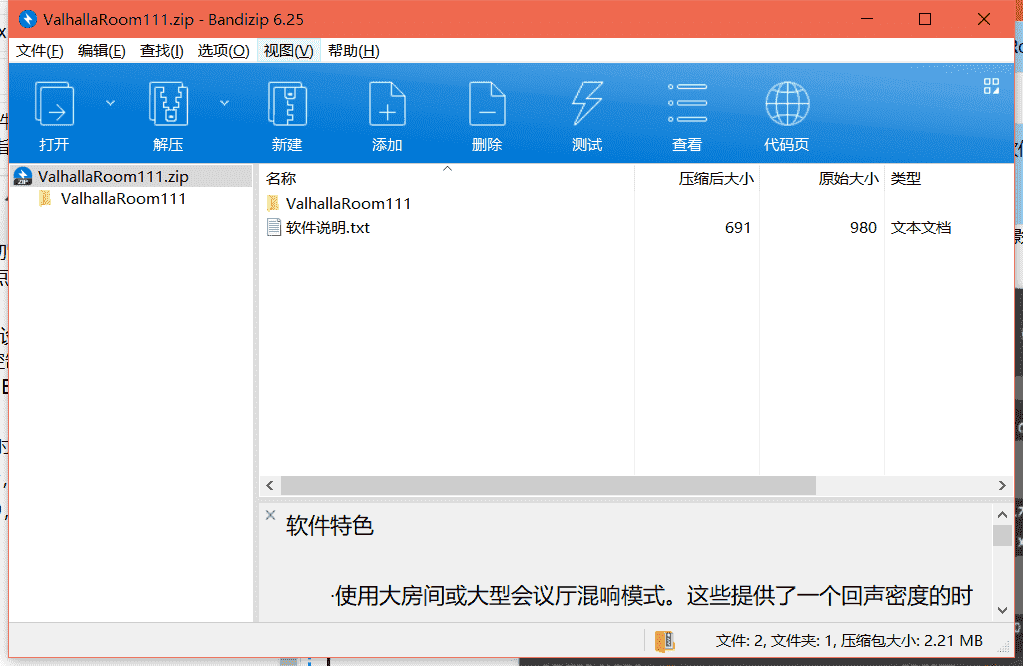Click the preview pane scroll down arrow
The image size is (1023, 666).
pyautogui.click(x=1002, y=611)
